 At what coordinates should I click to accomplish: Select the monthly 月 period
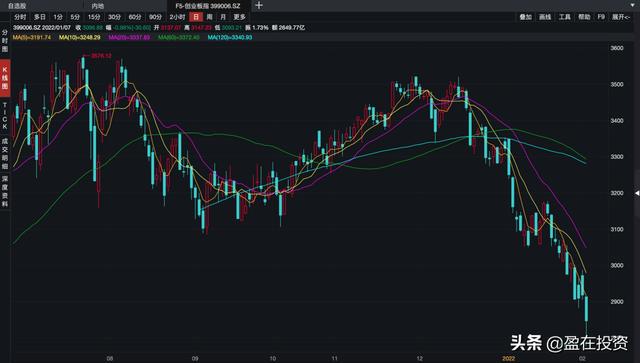(x=223, y=17)
